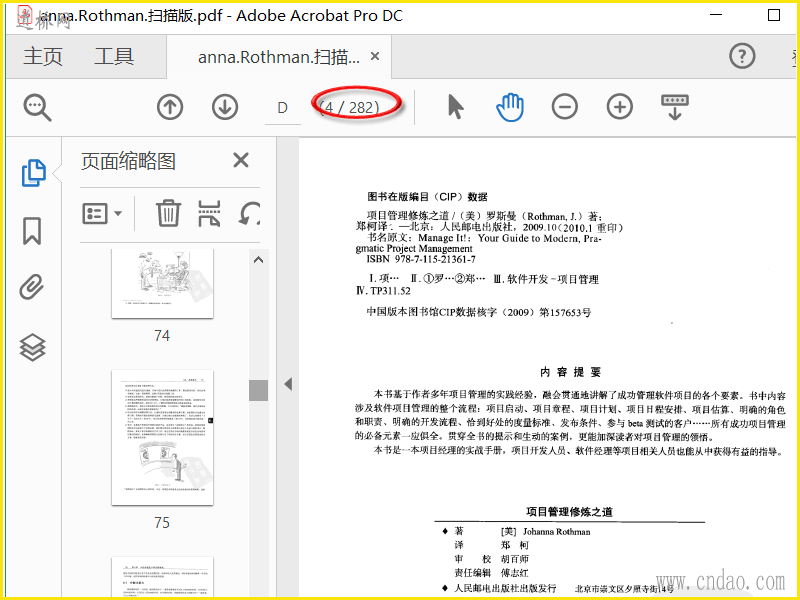Go to next page with down arrow

(x=225, y=108)
